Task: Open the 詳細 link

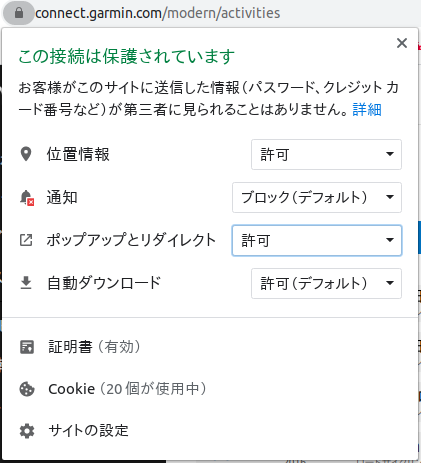Action: (x=367, y=109)
